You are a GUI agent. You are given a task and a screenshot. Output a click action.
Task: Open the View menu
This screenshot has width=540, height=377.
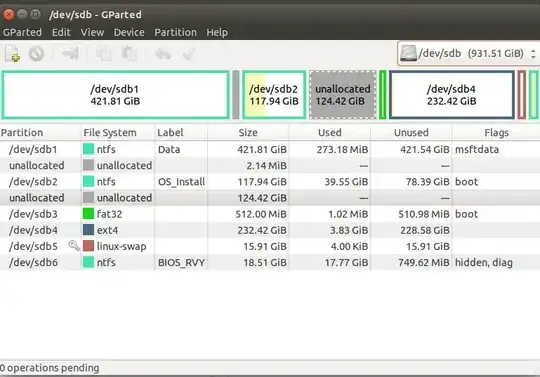tap(92, 32)
